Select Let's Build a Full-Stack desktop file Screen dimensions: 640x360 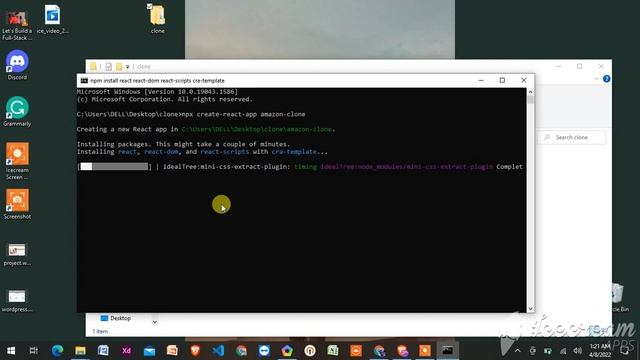[x=17, y=24]
